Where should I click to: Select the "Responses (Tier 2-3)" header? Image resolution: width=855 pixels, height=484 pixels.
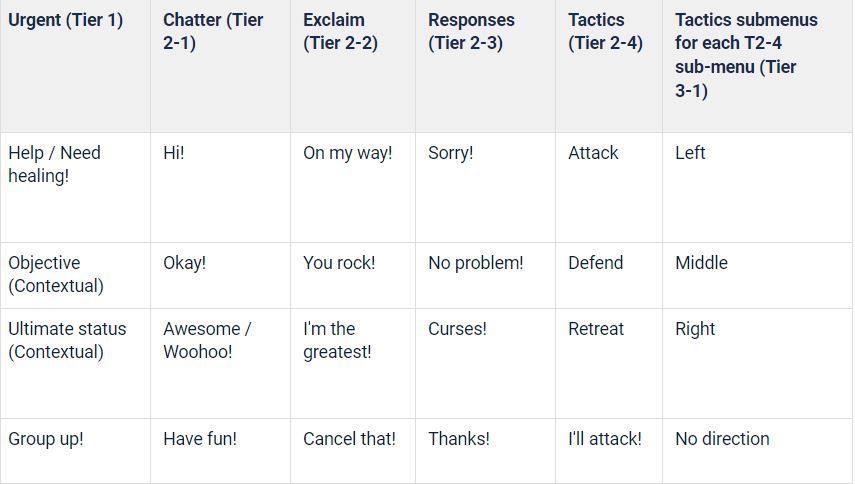471,32
